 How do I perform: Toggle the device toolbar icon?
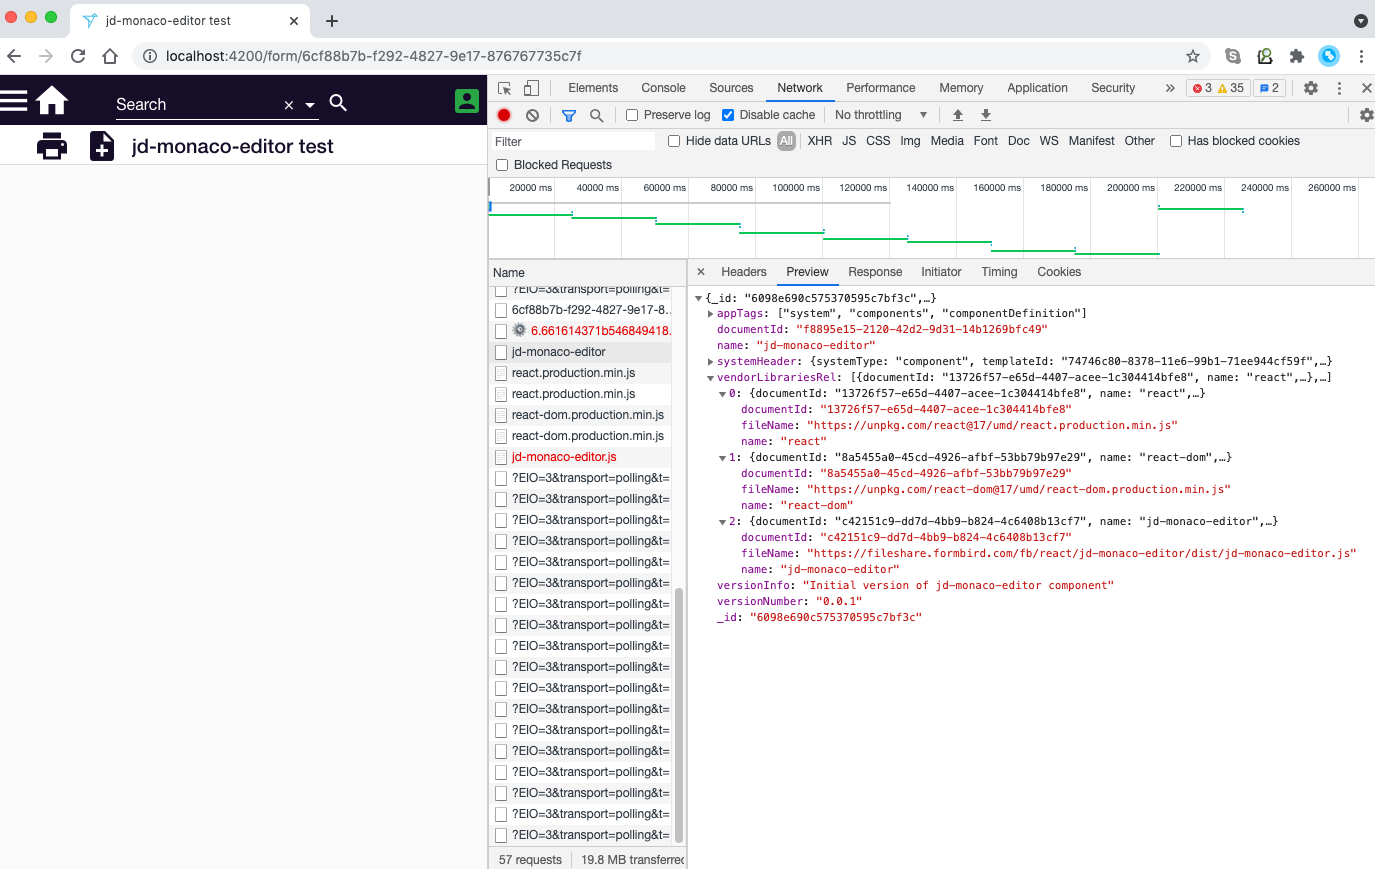[x=532, y=88]
